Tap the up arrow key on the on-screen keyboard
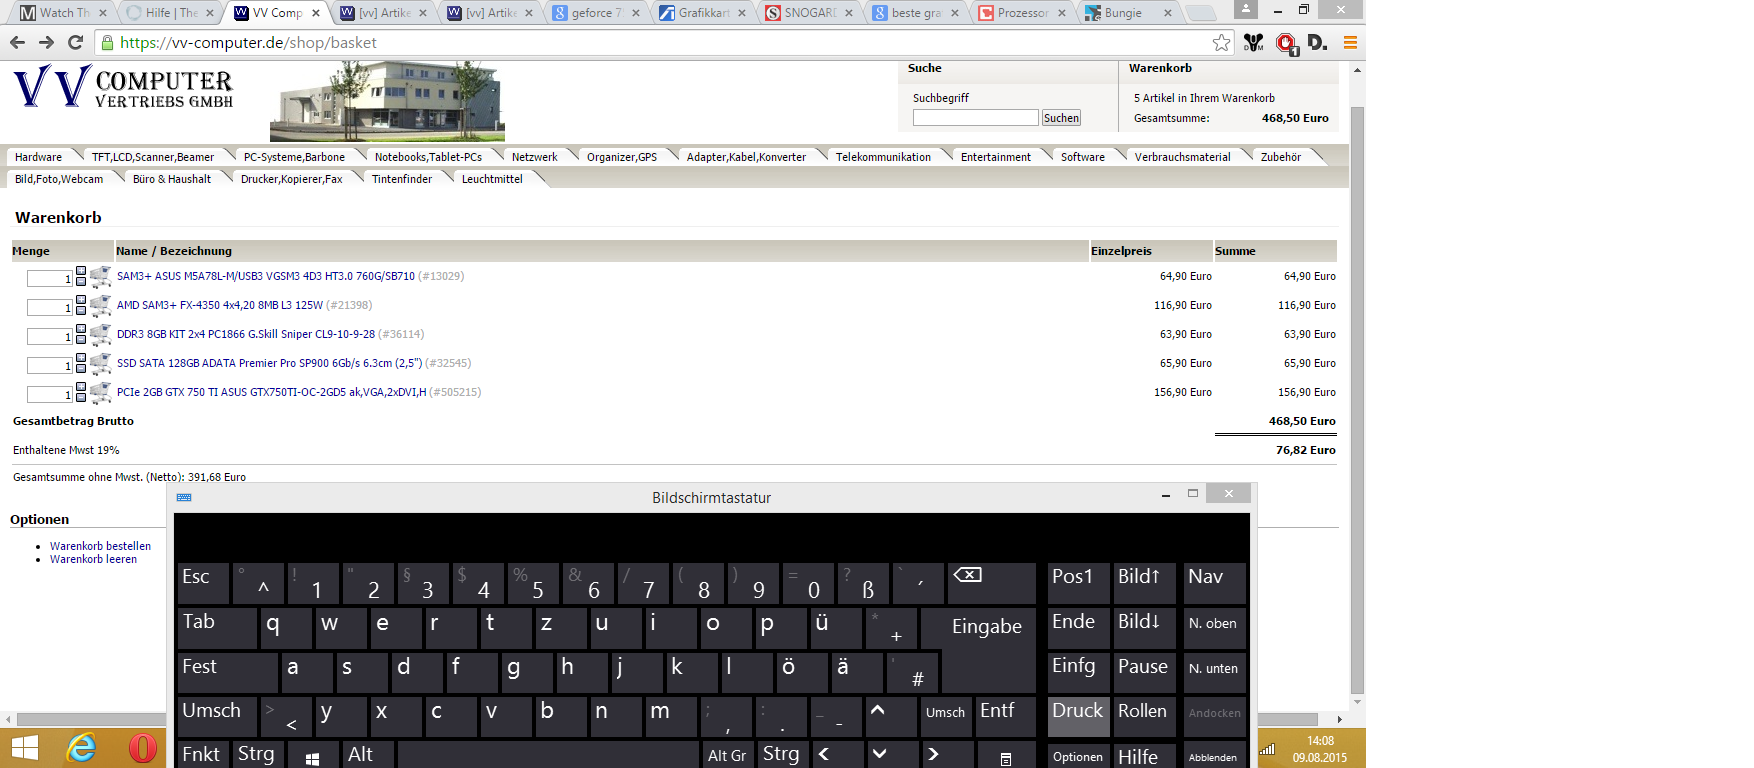The image size is (1754, 768). point(892,716)
